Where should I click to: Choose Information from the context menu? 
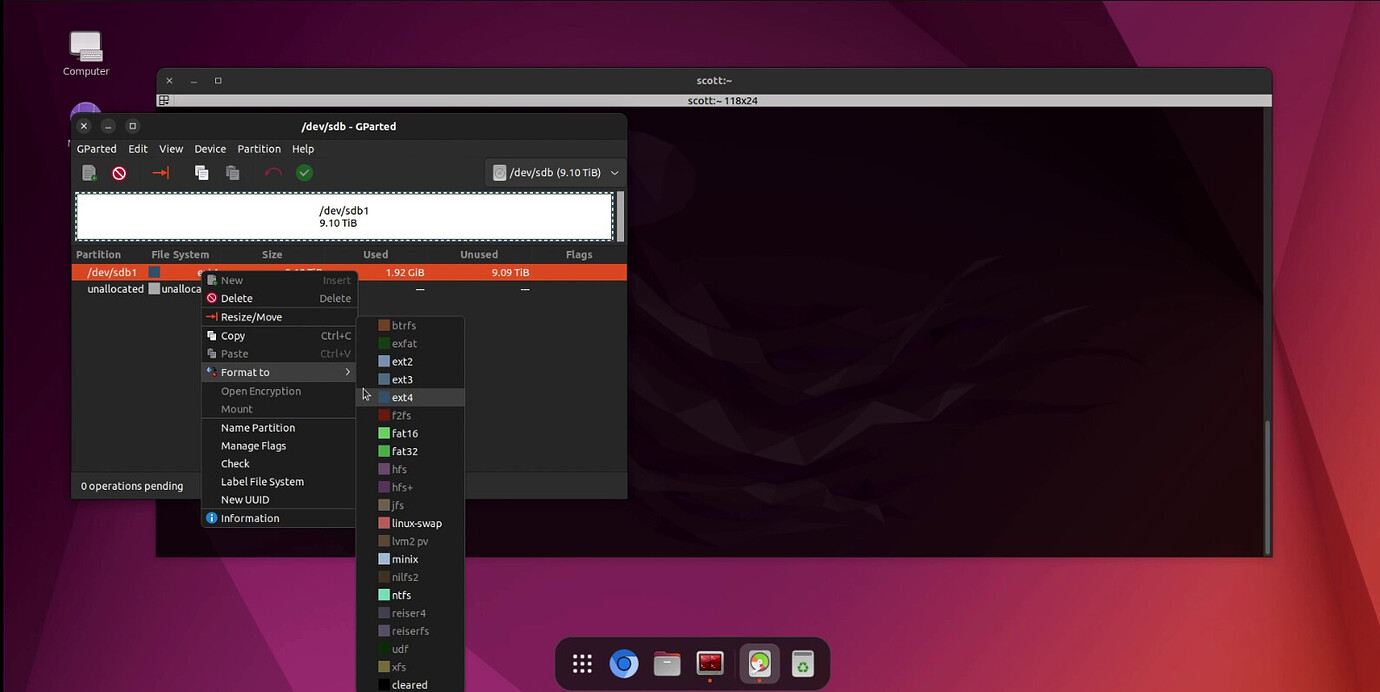click(x=250, y=518)
